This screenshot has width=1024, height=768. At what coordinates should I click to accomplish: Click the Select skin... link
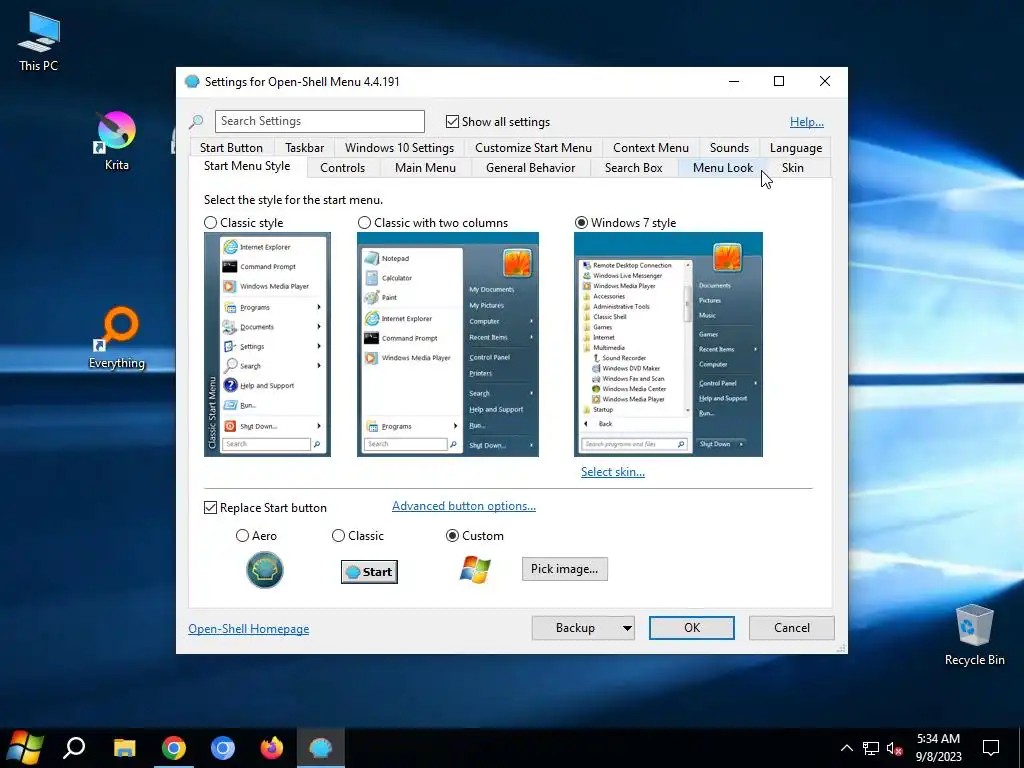(613, 472)
